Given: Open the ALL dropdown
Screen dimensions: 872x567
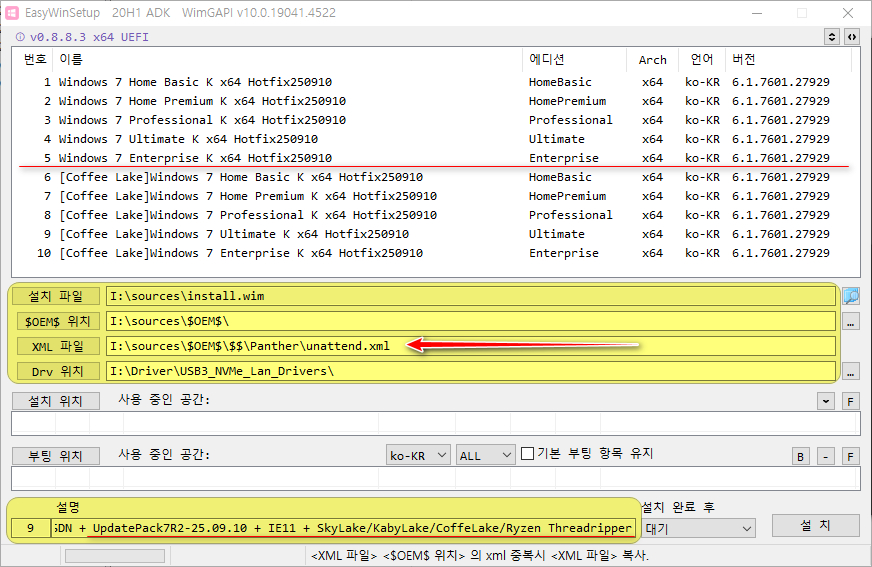Looking at the screenshot, I should (485, 455).
